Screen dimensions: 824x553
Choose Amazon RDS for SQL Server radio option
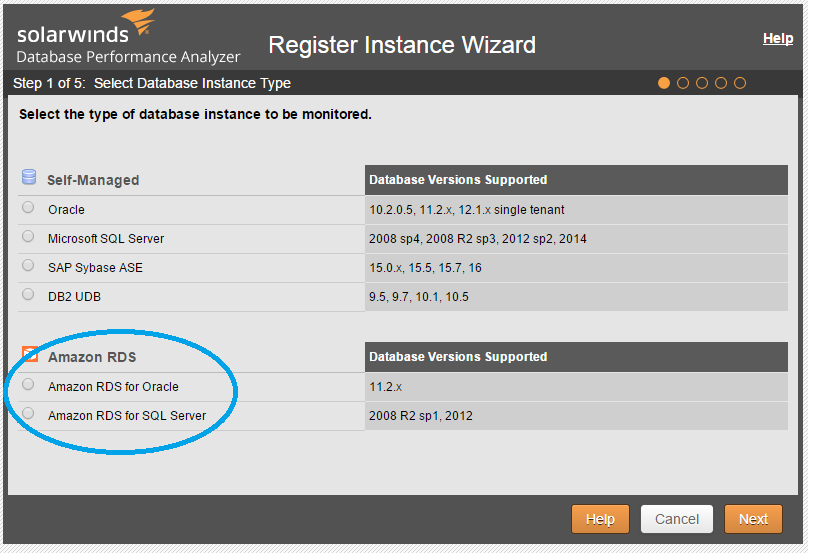[28, 414]
